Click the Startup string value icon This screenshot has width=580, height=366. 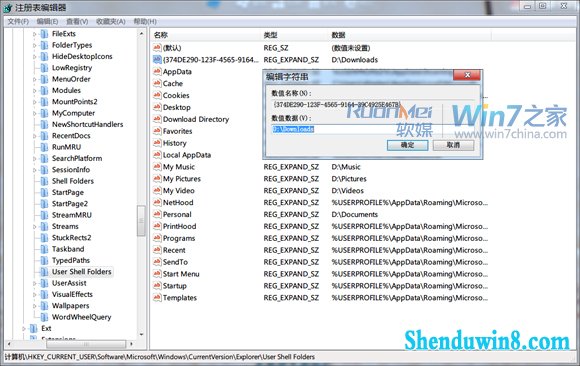pos(157,286)
